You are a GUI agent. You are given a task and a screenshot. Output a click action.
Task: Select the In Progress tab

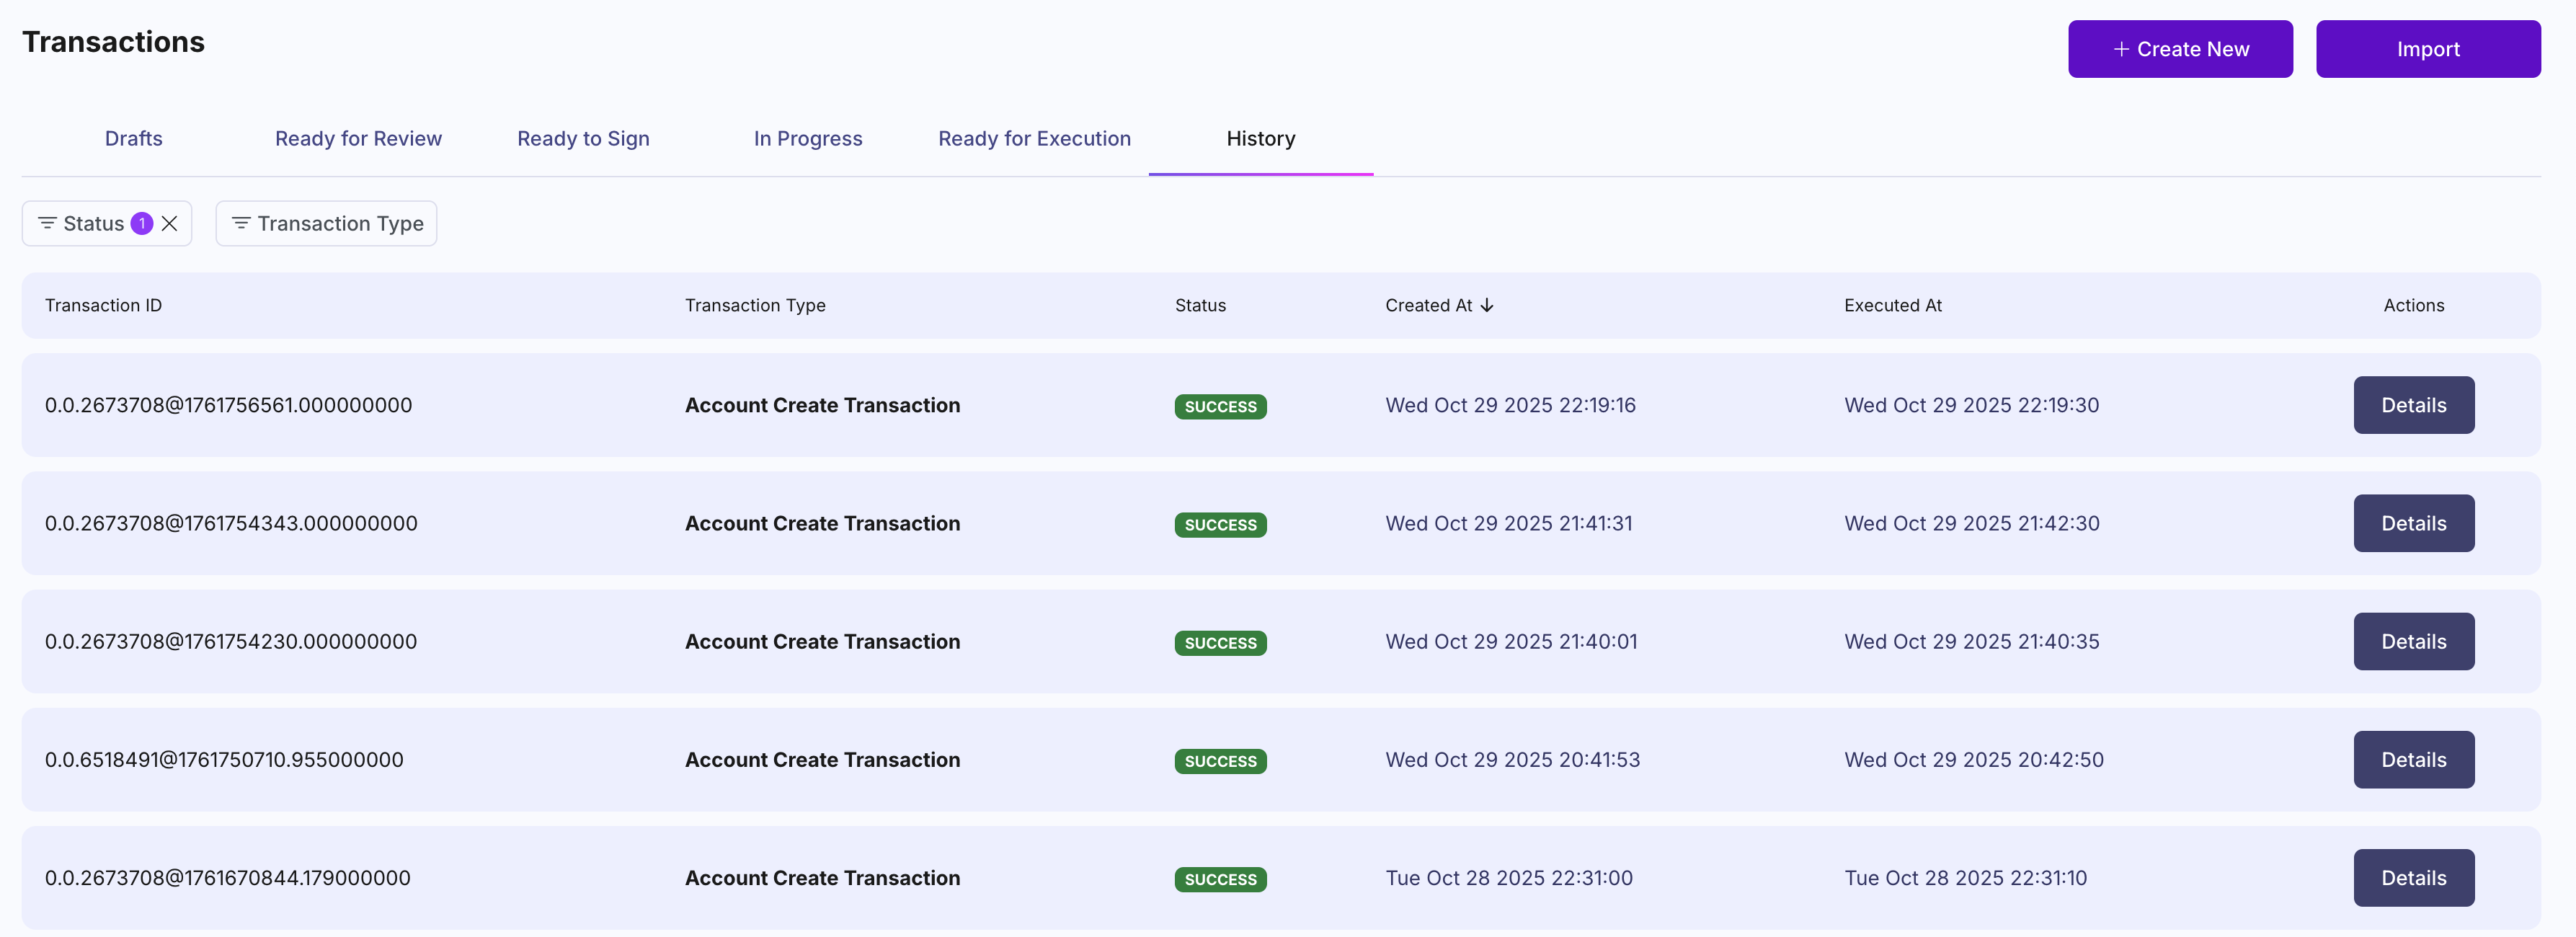pyautogui.click(x=807, y=138)
